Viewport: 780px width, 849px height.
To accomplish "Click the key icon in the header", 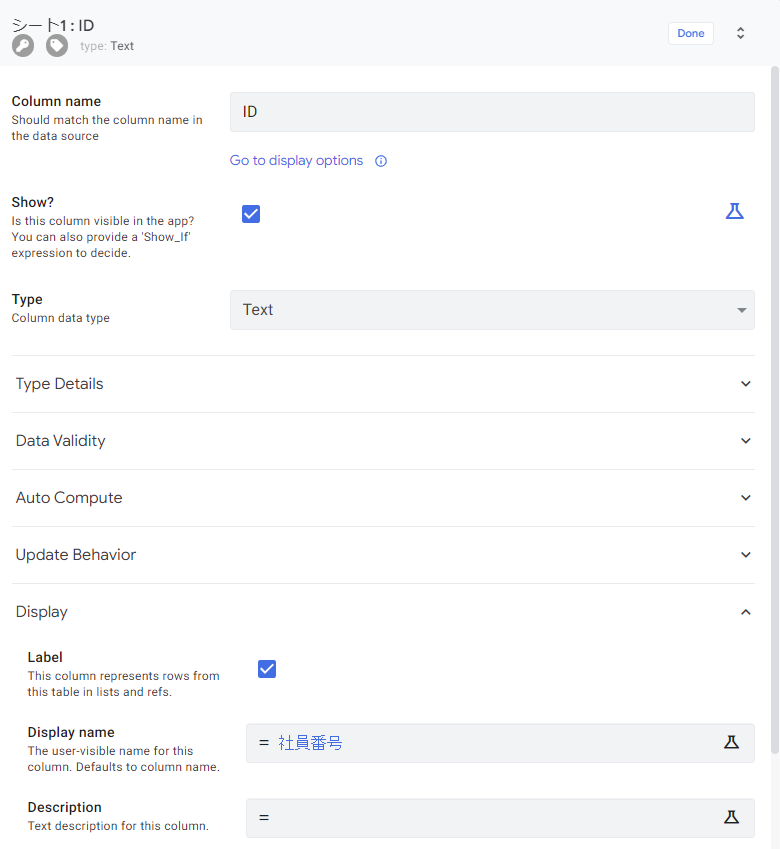I will [x=22, y=44].
